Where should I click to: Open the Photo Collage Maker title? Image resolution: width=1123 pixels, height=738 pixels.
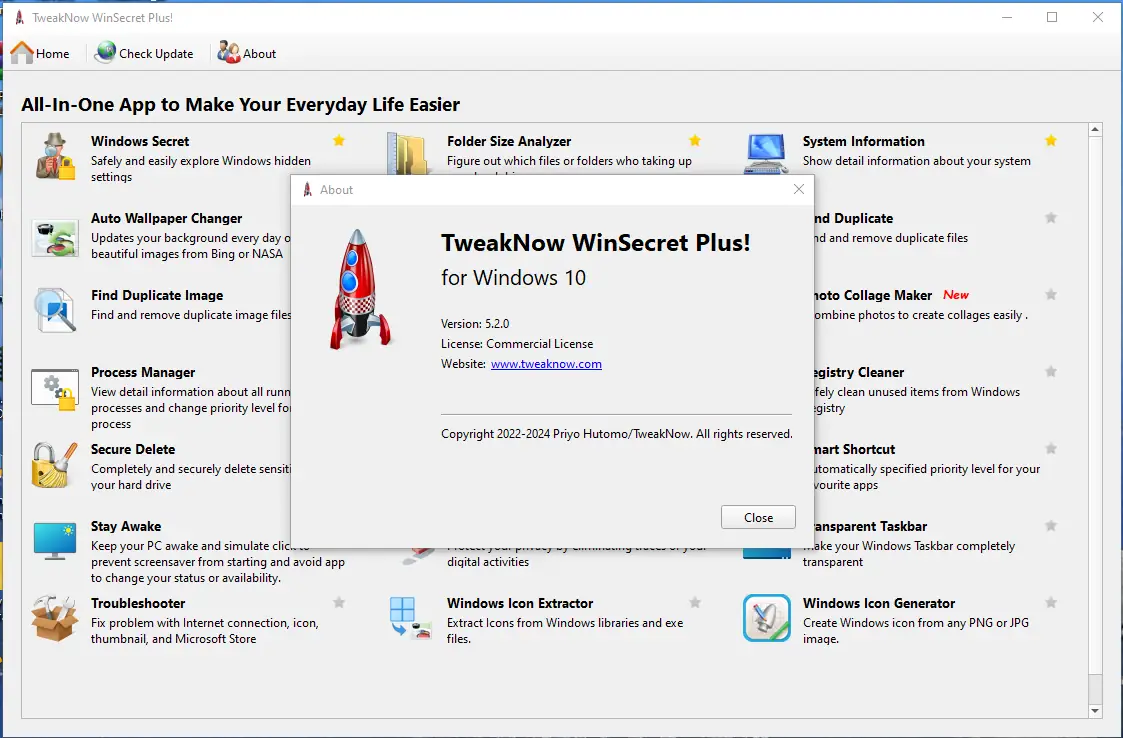(873, 295)
